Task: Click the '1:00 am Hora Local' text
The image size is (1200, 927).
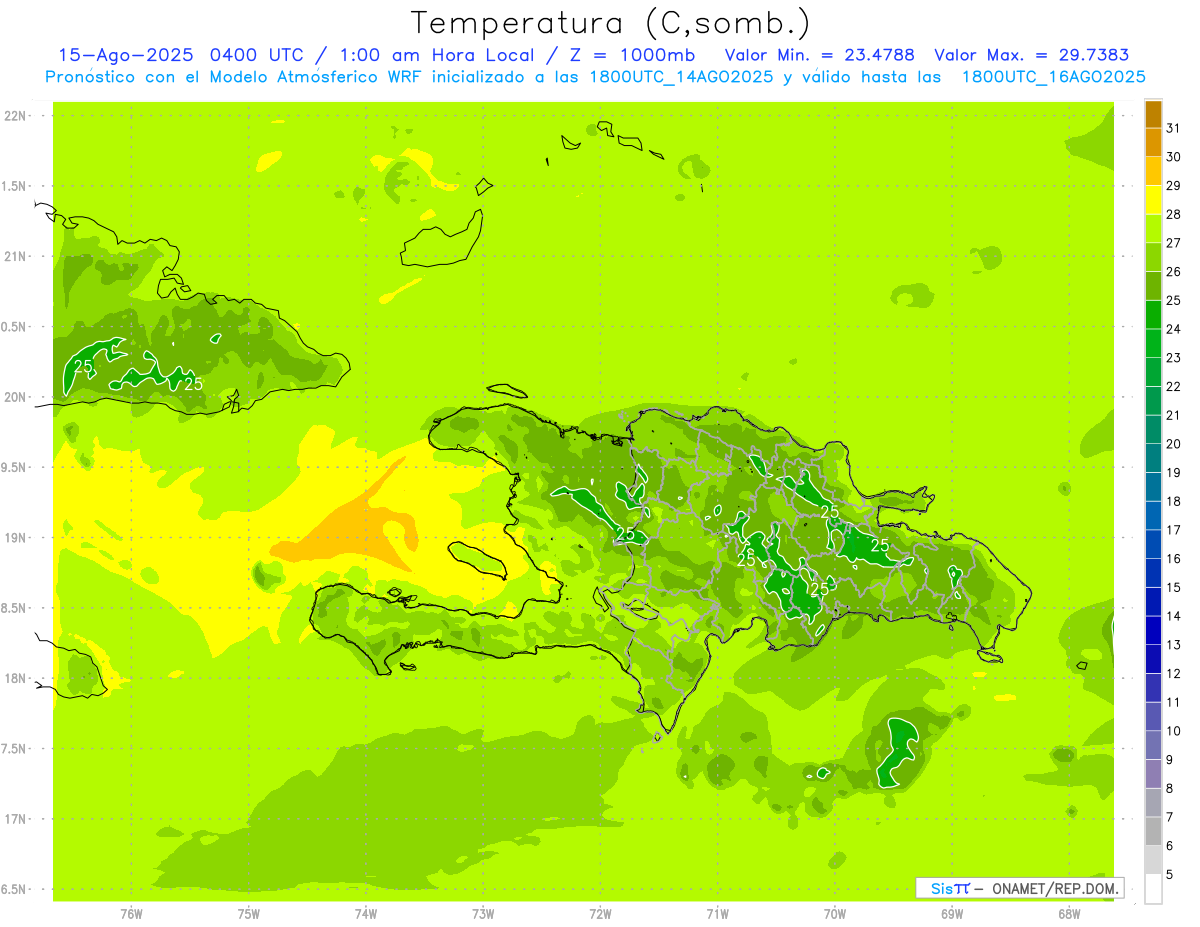Action: click(x=442, y=55)
